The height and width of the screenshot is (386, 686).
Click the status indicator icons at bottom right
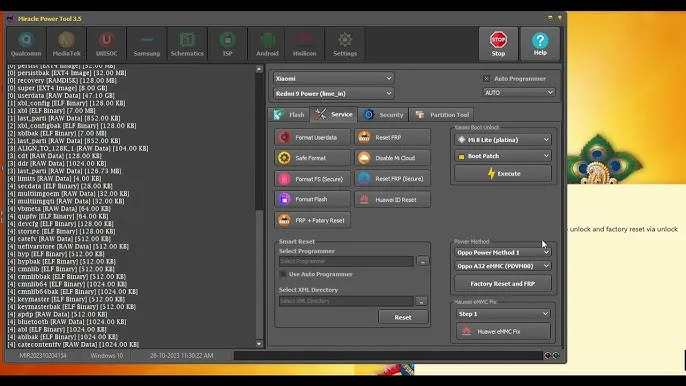pos(552,355)
